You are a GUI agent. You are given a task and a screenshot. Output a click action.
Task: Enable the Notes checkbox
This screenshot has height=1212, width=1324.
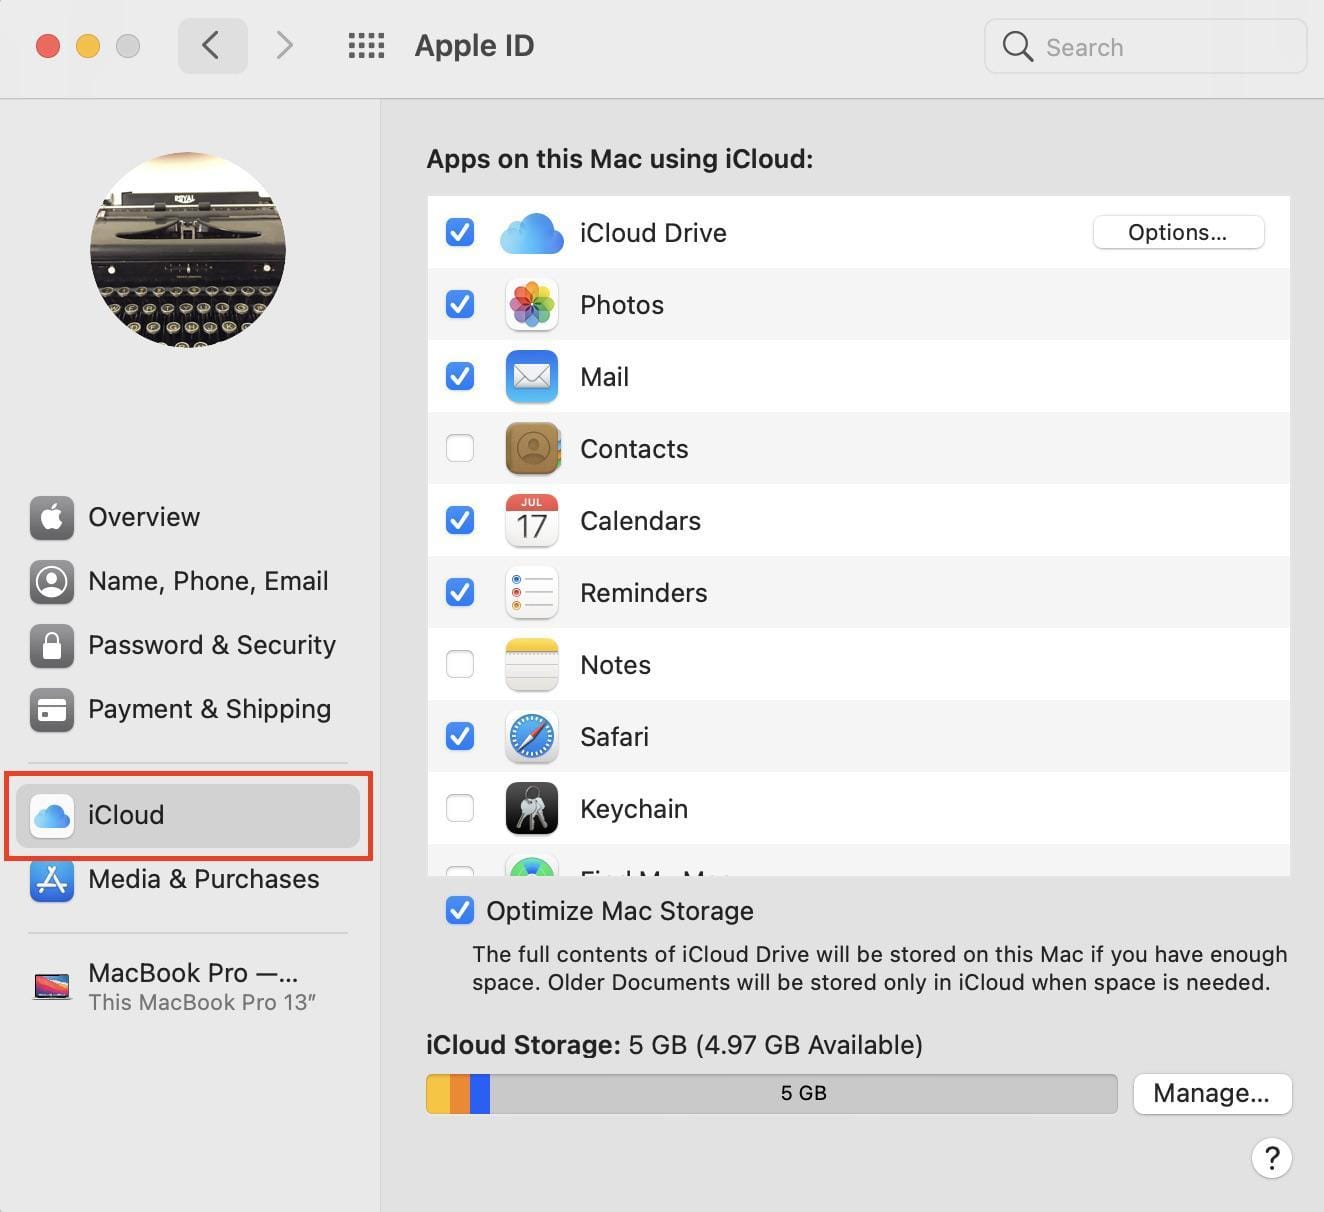(x=460, y=664)
